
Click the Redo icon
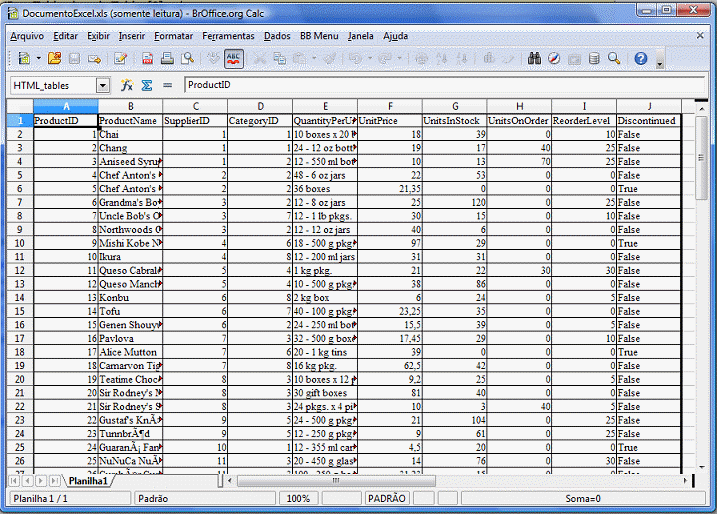(x=385, y=59)
